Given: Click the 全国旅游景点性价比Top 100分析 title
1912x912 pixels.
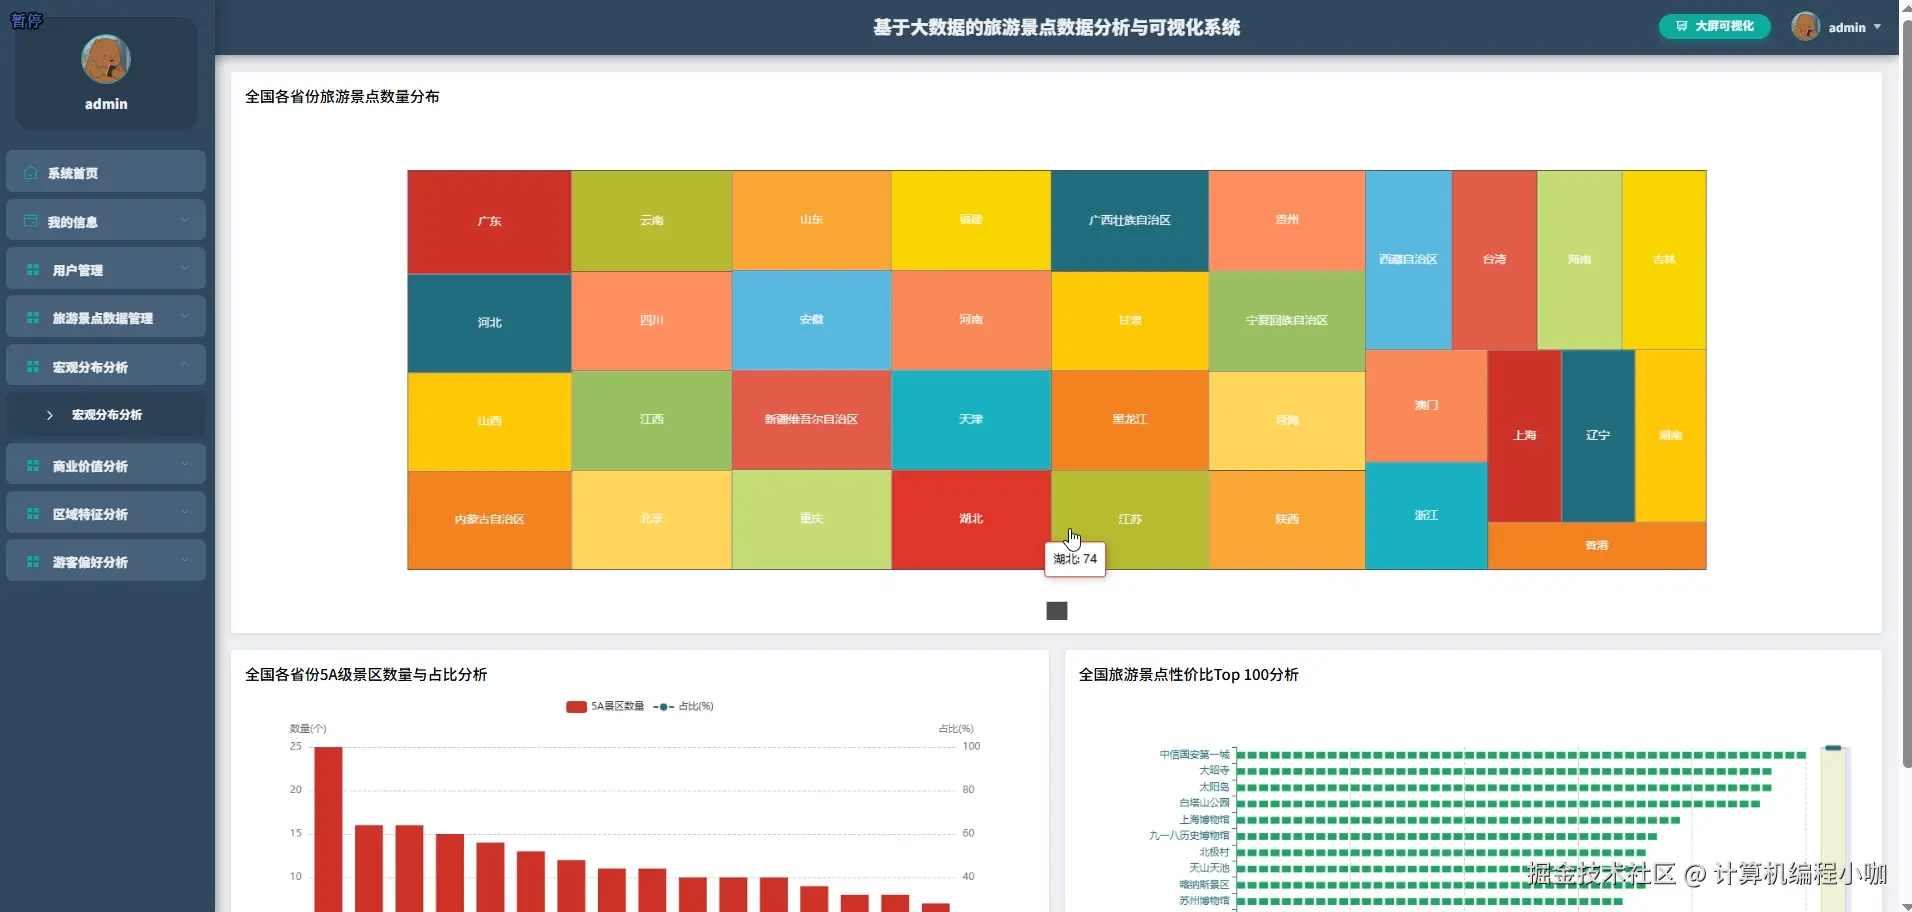Looking at the screenshot, I should 1189,675.
